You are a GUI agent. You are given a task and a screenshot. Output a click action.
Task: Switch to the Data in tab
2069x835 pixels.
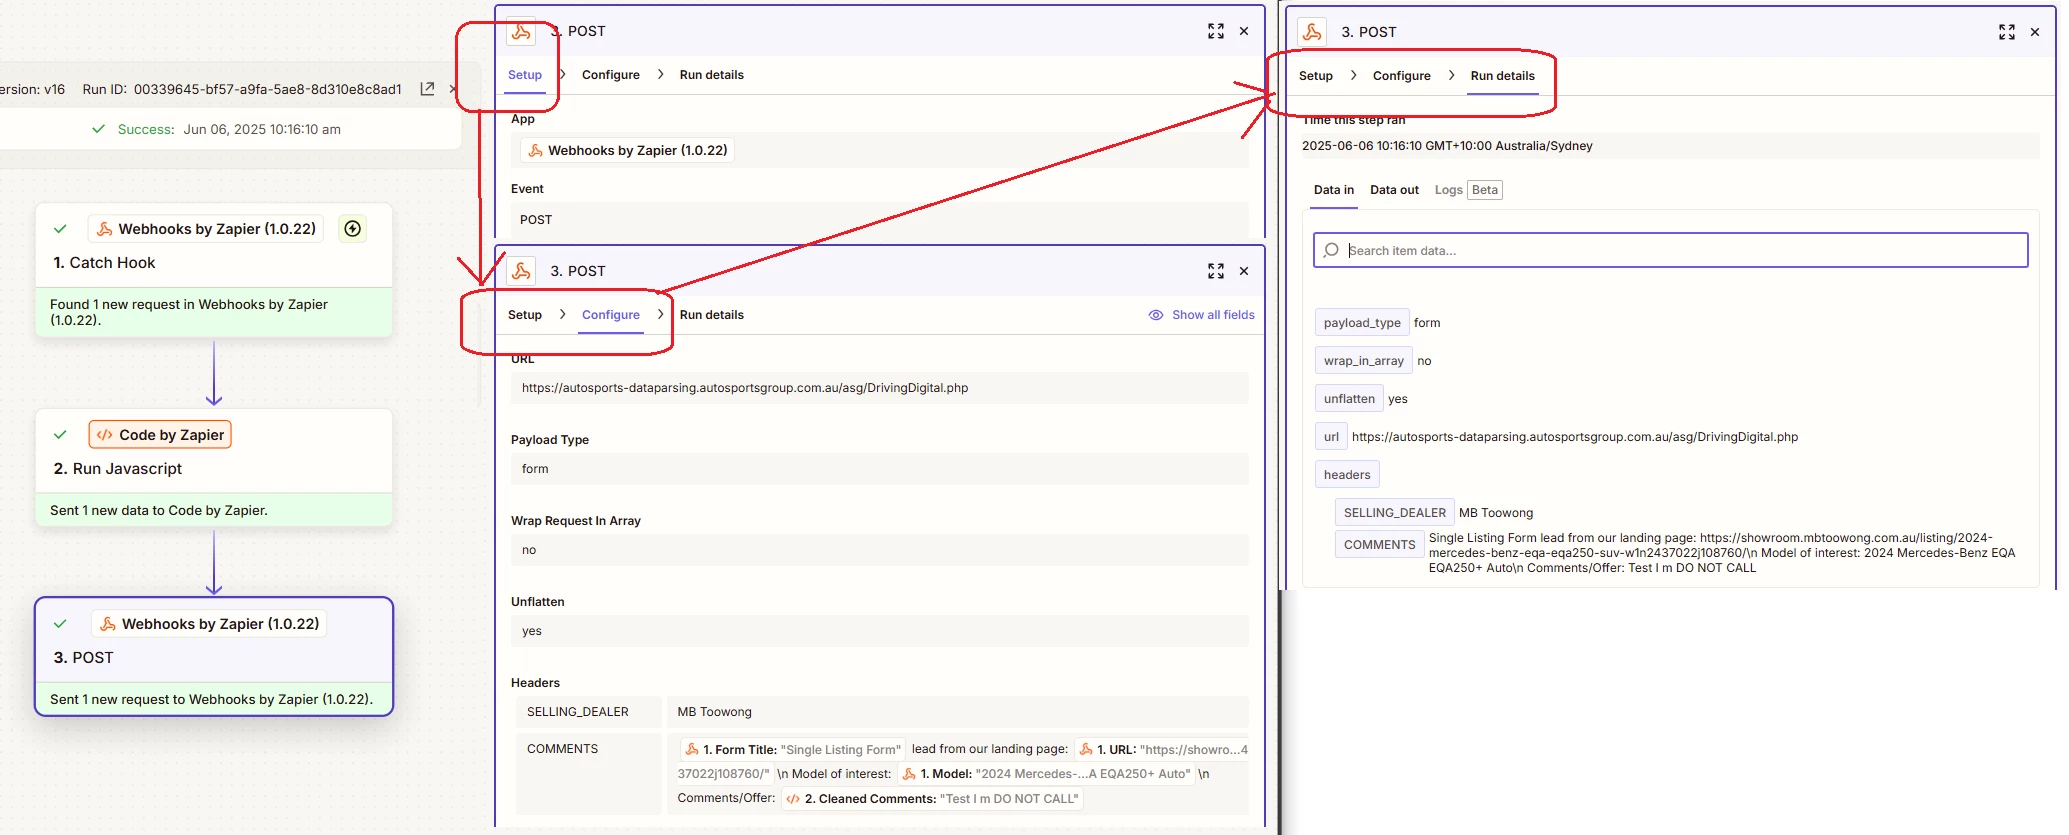tap(1334, 190)
